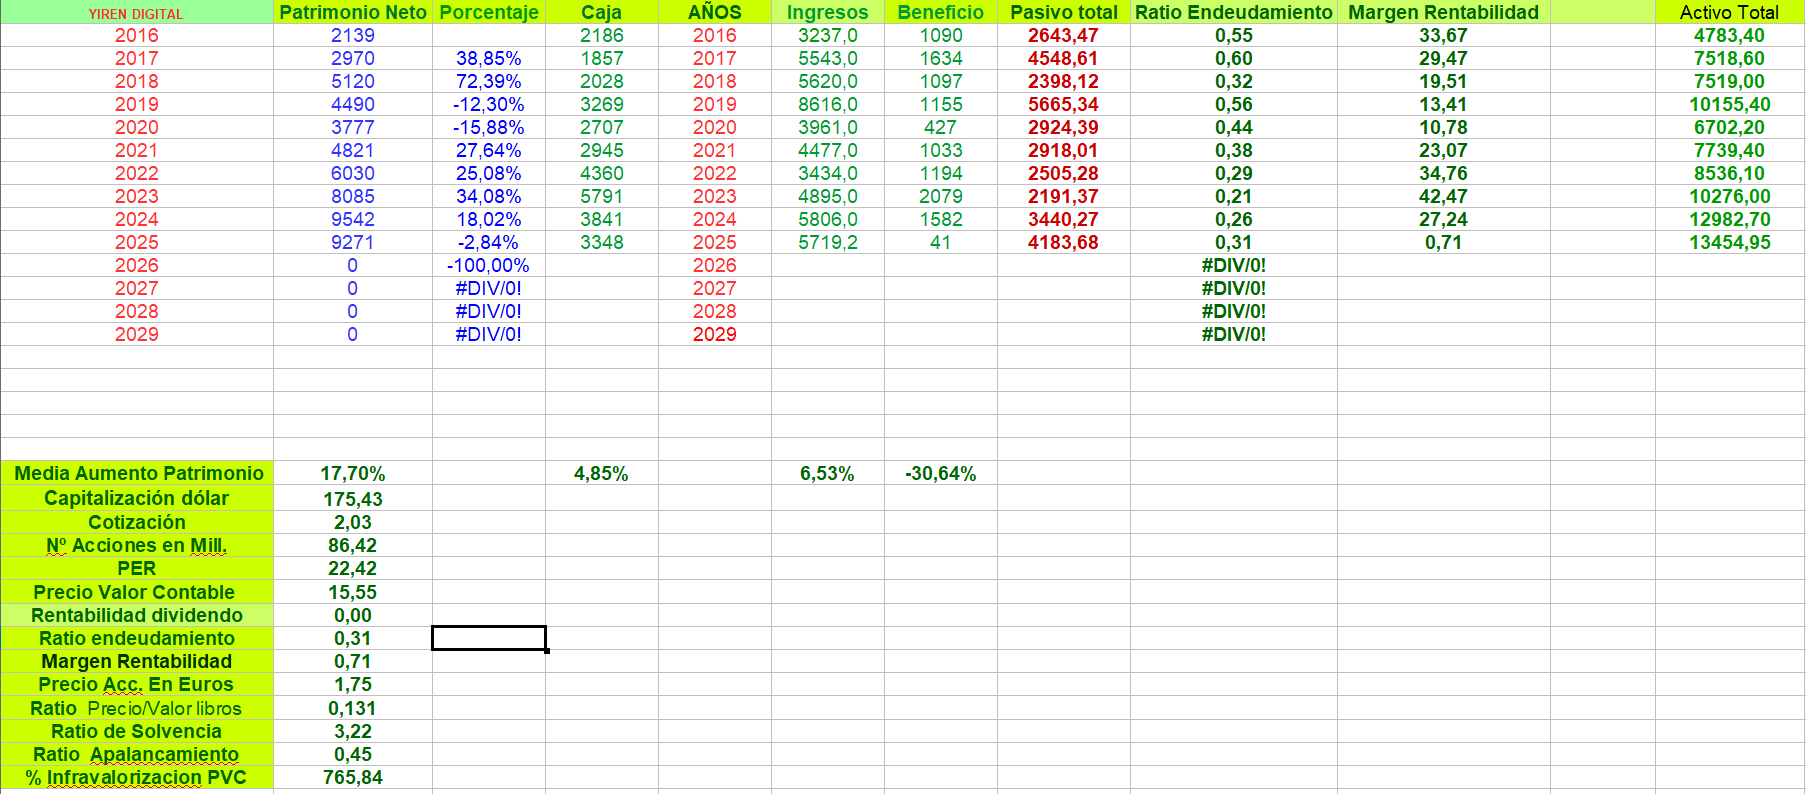This screenshot has width=1806, height=794.
Task: Select the Patrimonio Neto column header
Action: (353, 13)
